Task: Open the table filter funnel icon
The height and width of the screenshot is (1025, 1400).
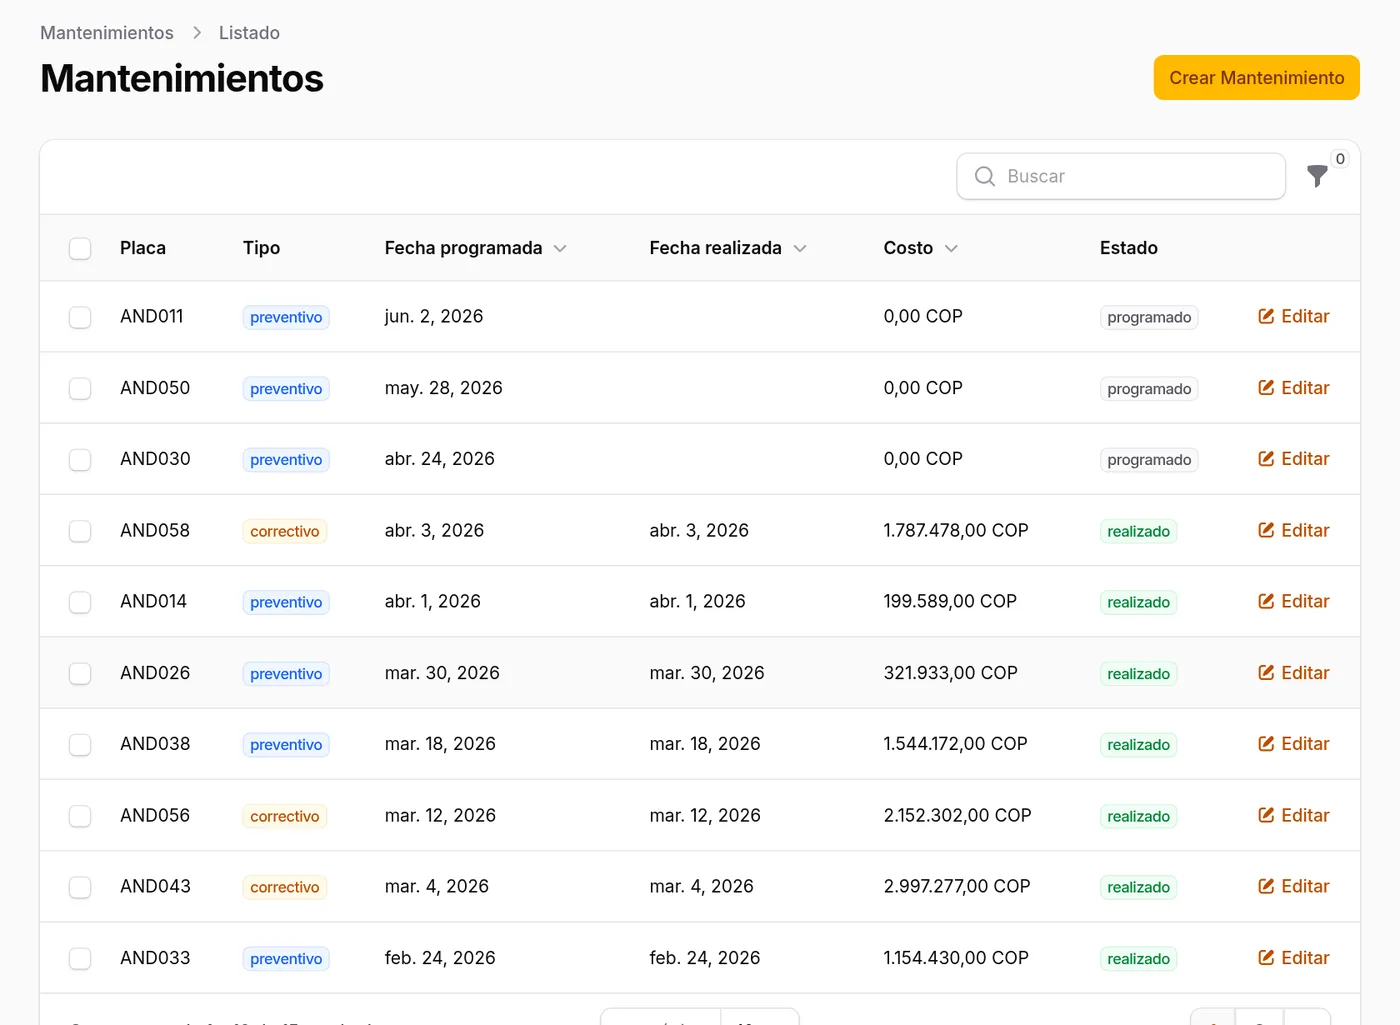Action: 1317,176
